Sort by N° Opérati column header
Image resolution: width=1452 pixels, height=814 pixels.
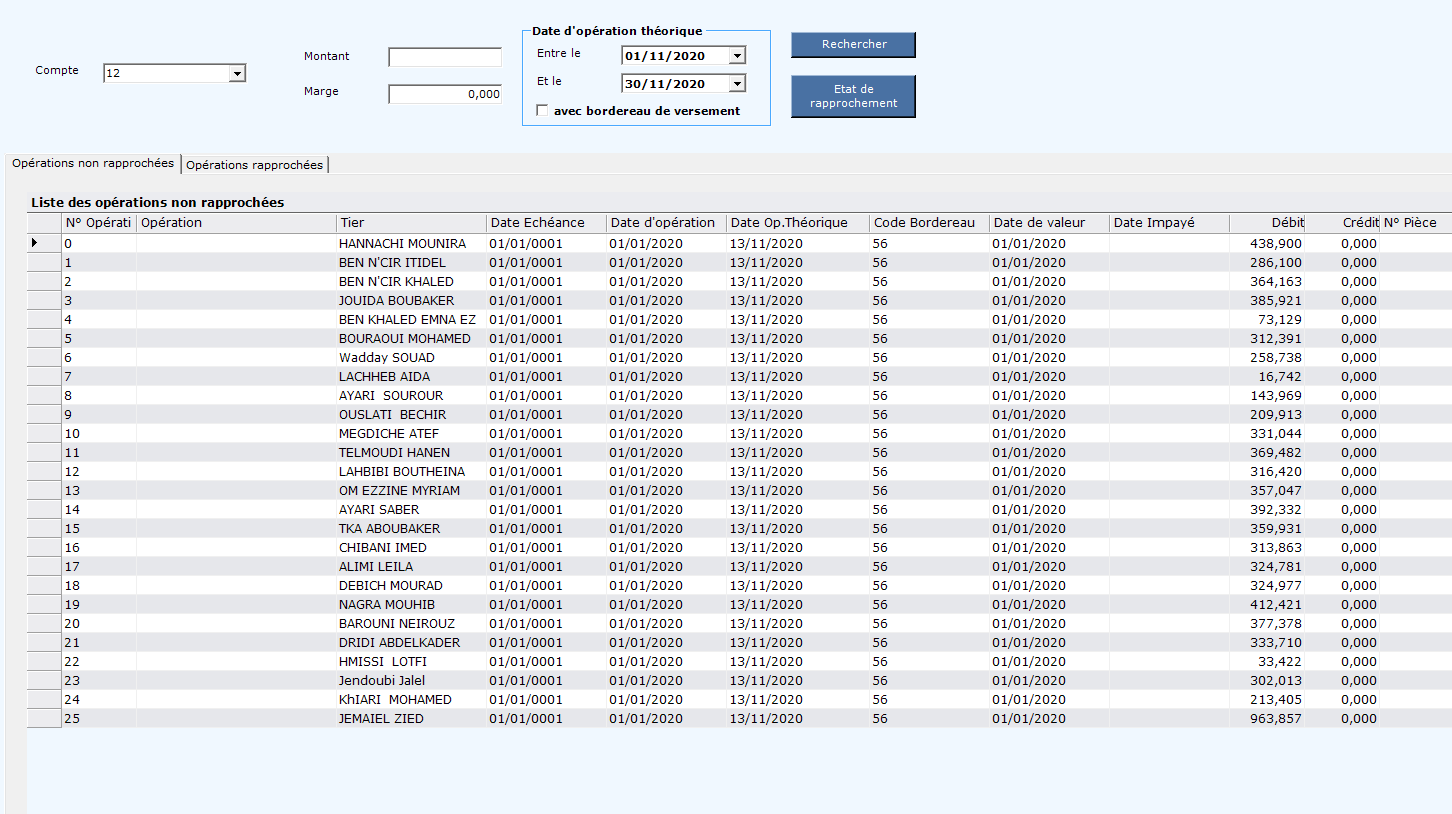(99, 223)
